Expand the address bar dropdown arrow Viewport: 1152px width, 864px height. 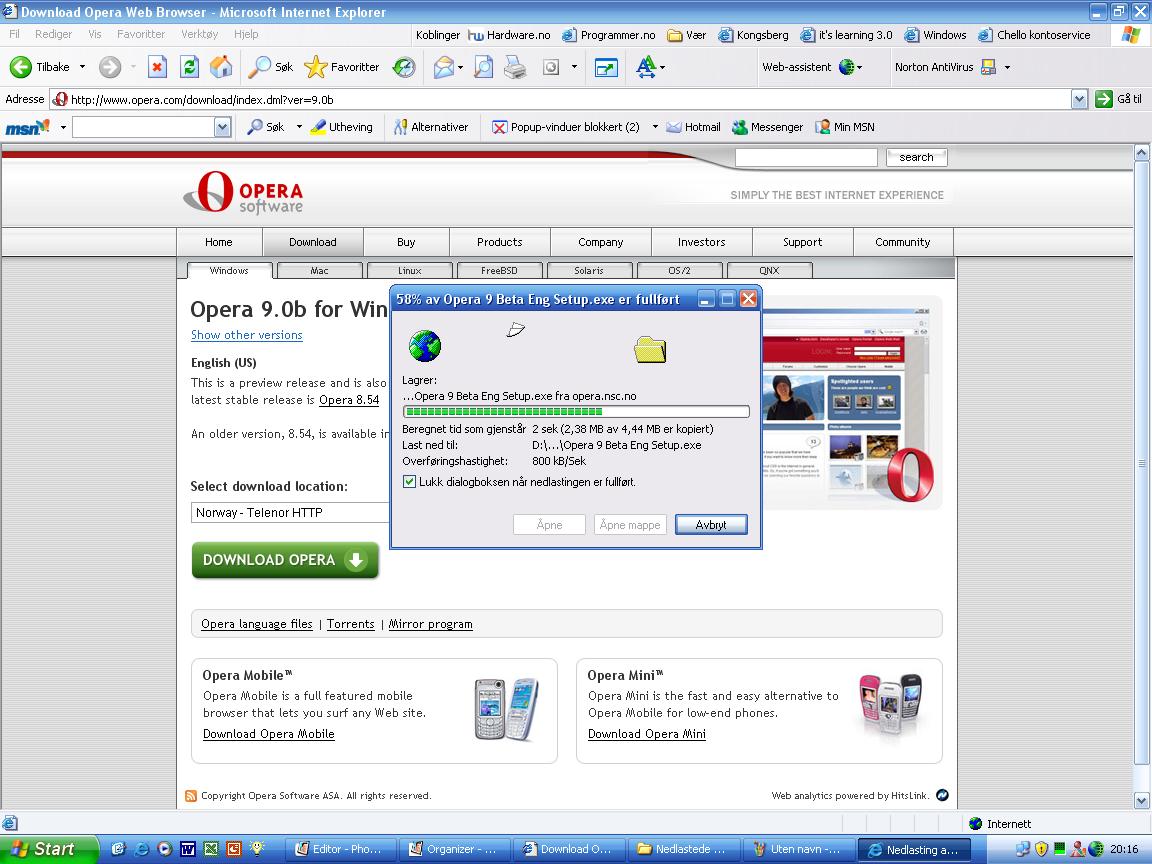coord(1079,99)
